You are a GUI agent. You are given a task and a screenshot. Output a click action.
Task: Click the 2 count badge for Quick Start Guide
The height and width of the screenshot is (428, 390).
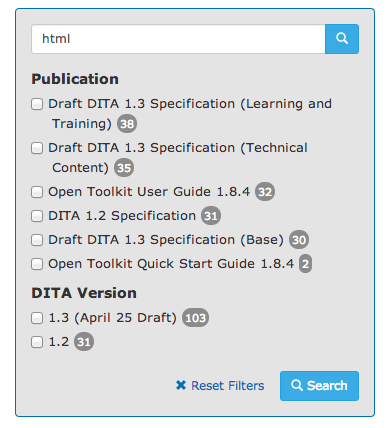click(x=305, y=264)
